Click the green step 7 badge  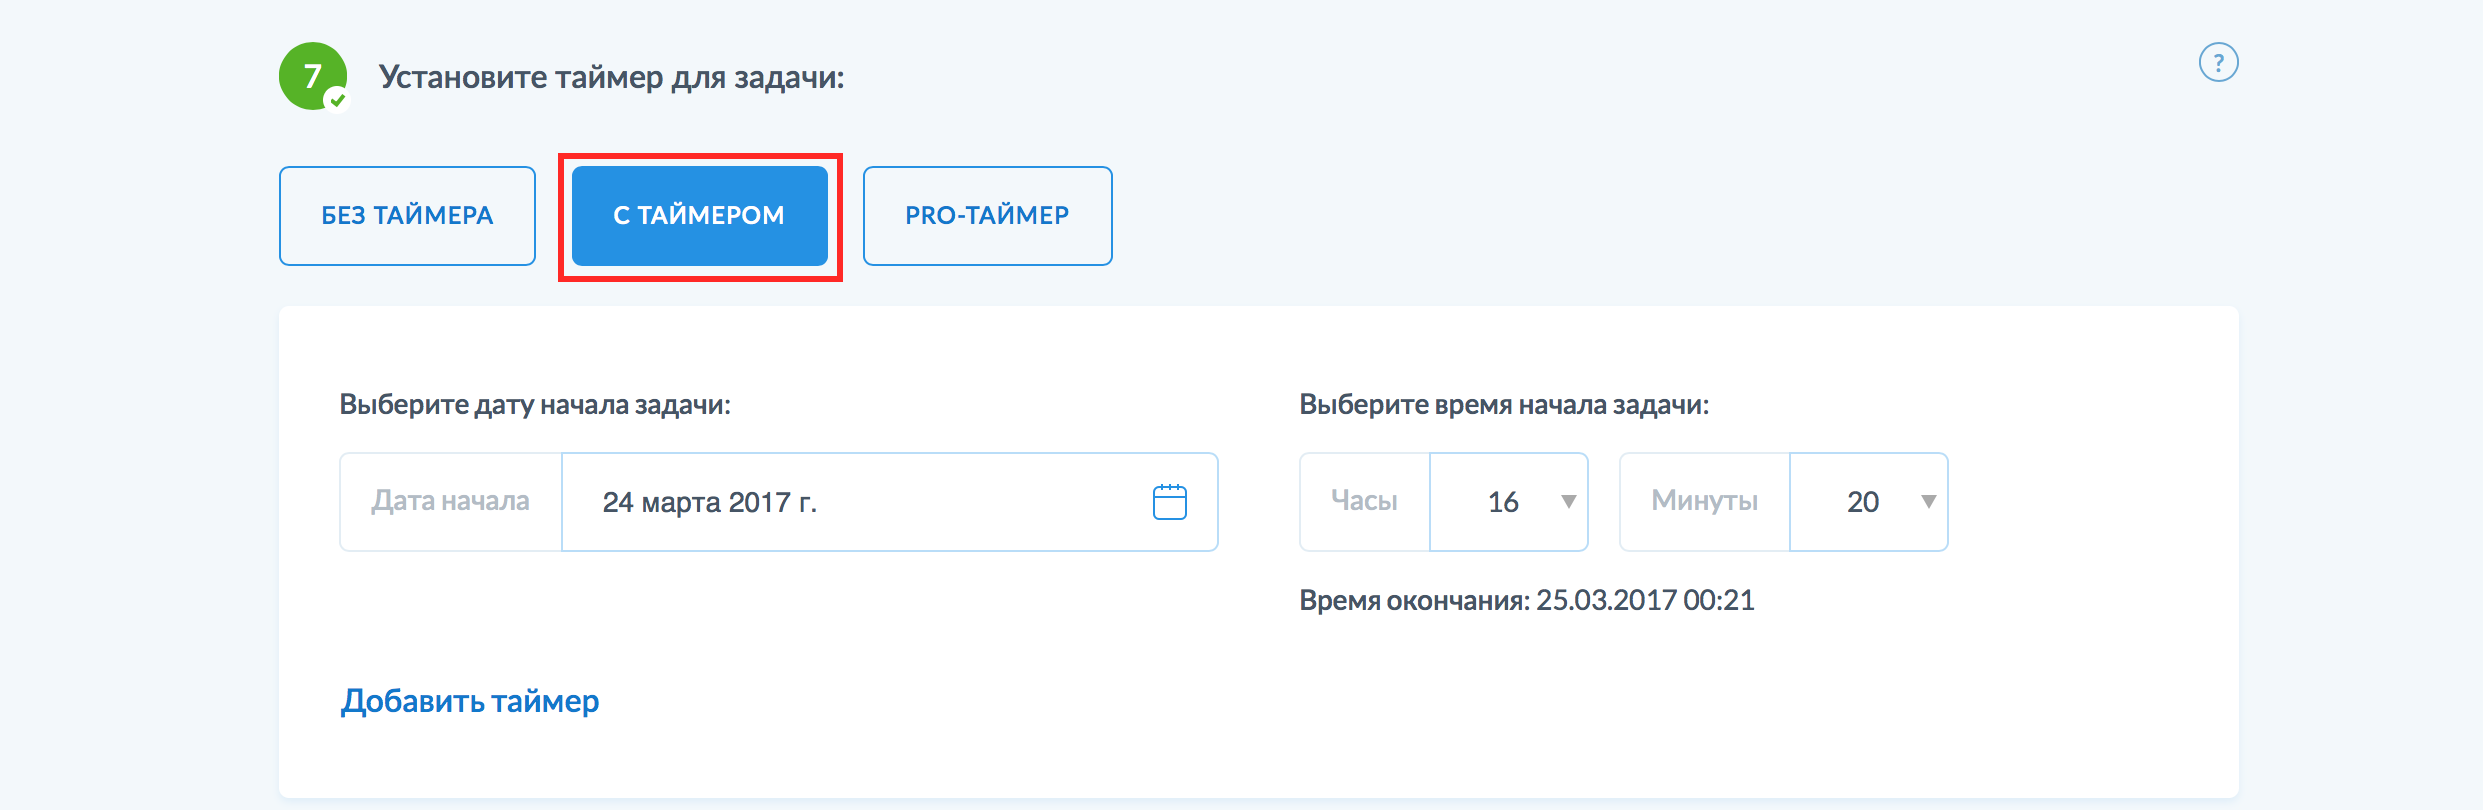(x=313, y=76)
